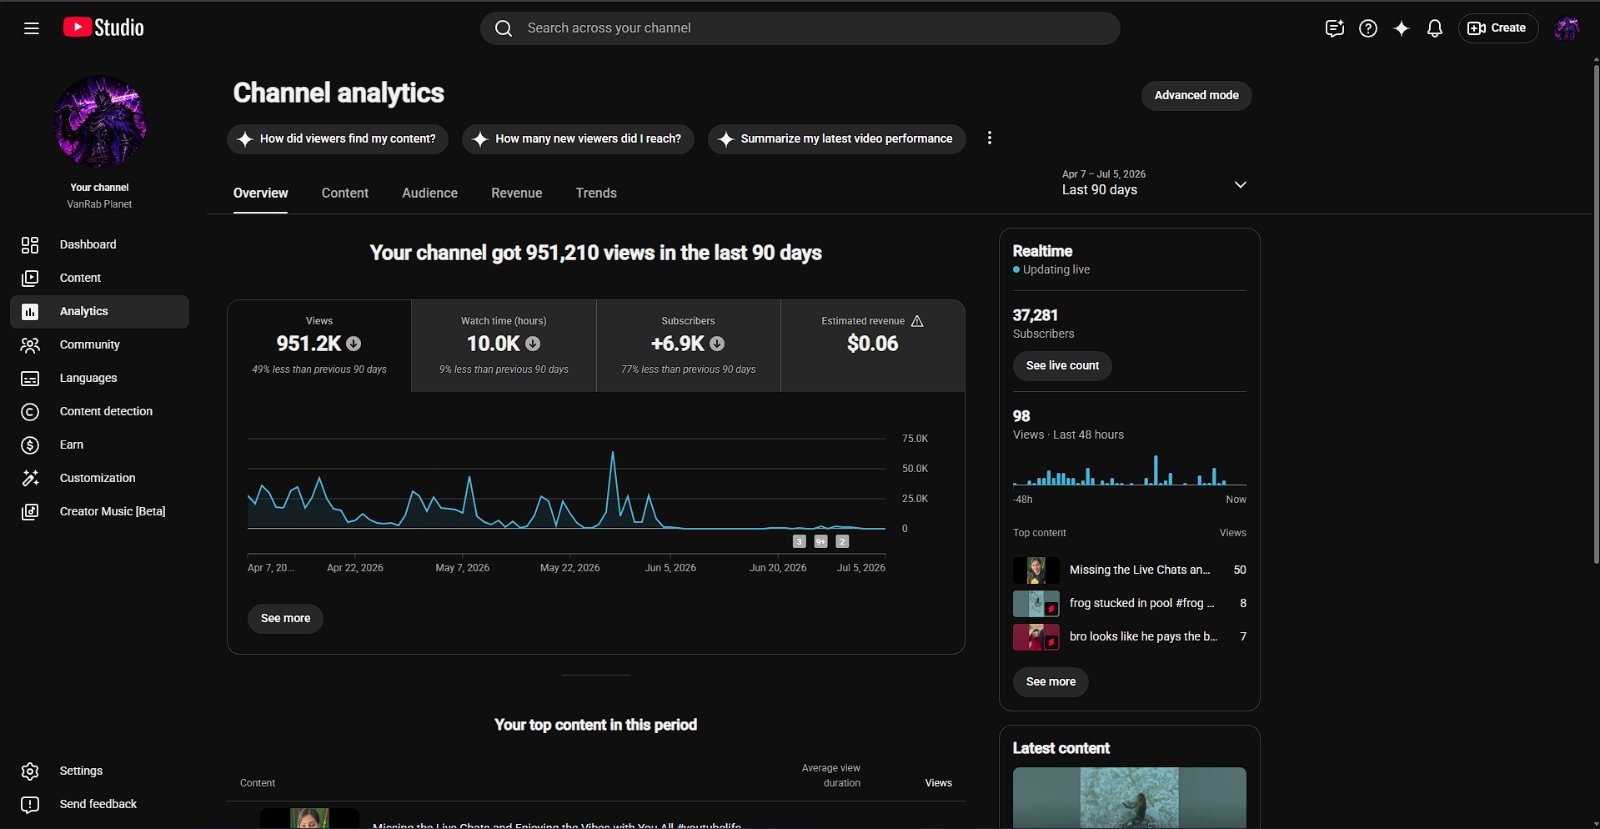Click the search magnifier icon
1600x829 pixels.
coord(504,28)
